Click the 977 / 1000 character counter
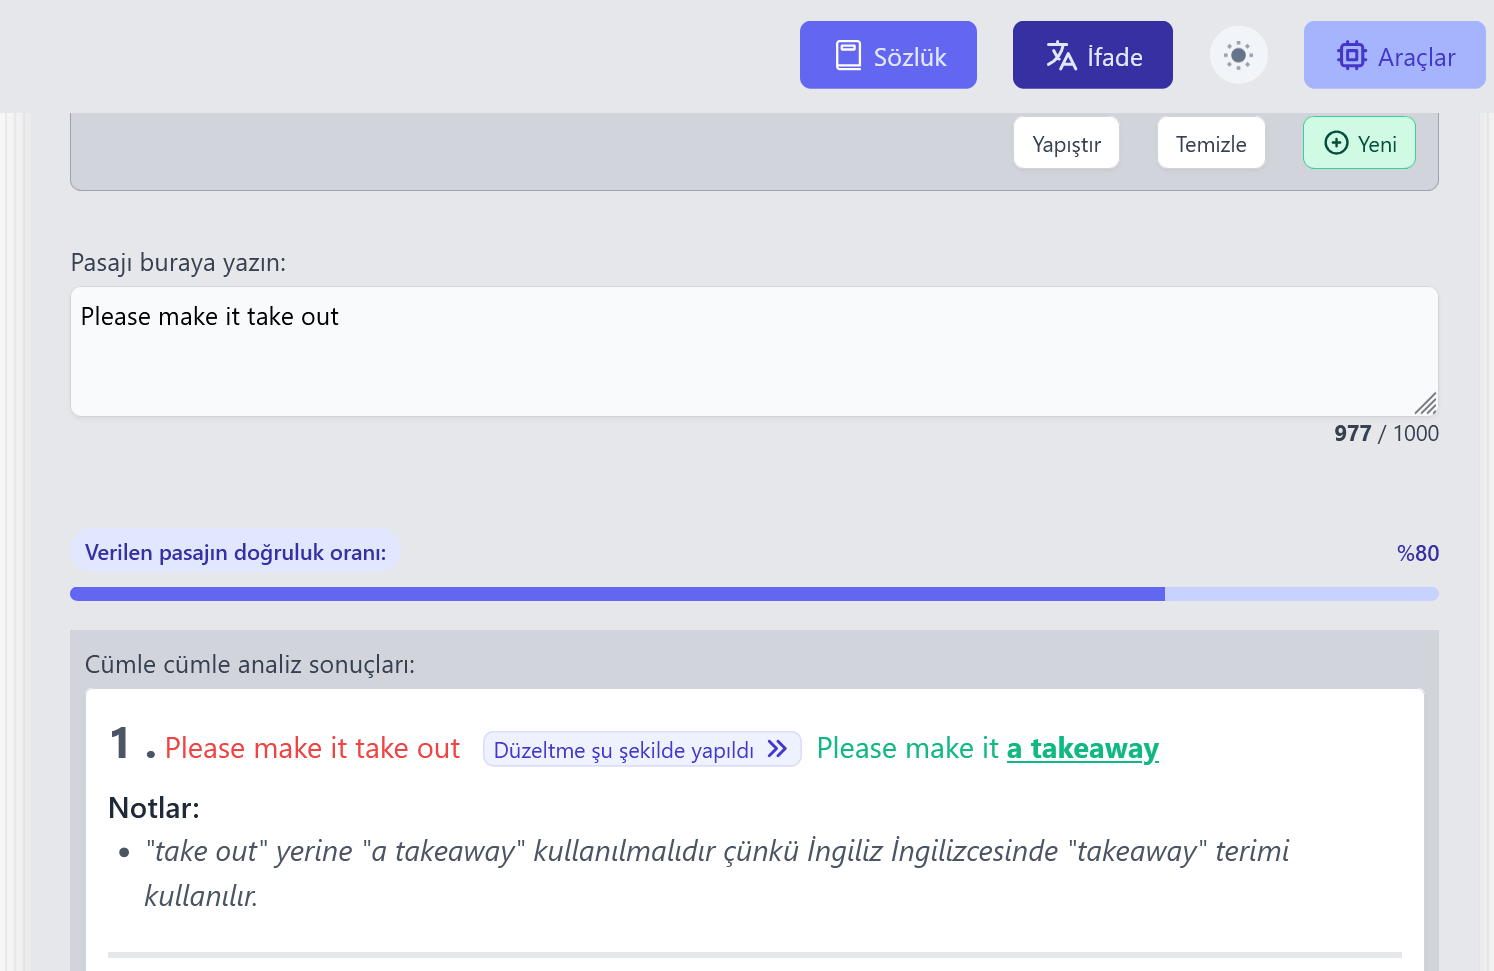Screen dimensions: 1494x971 point(1386,433)
